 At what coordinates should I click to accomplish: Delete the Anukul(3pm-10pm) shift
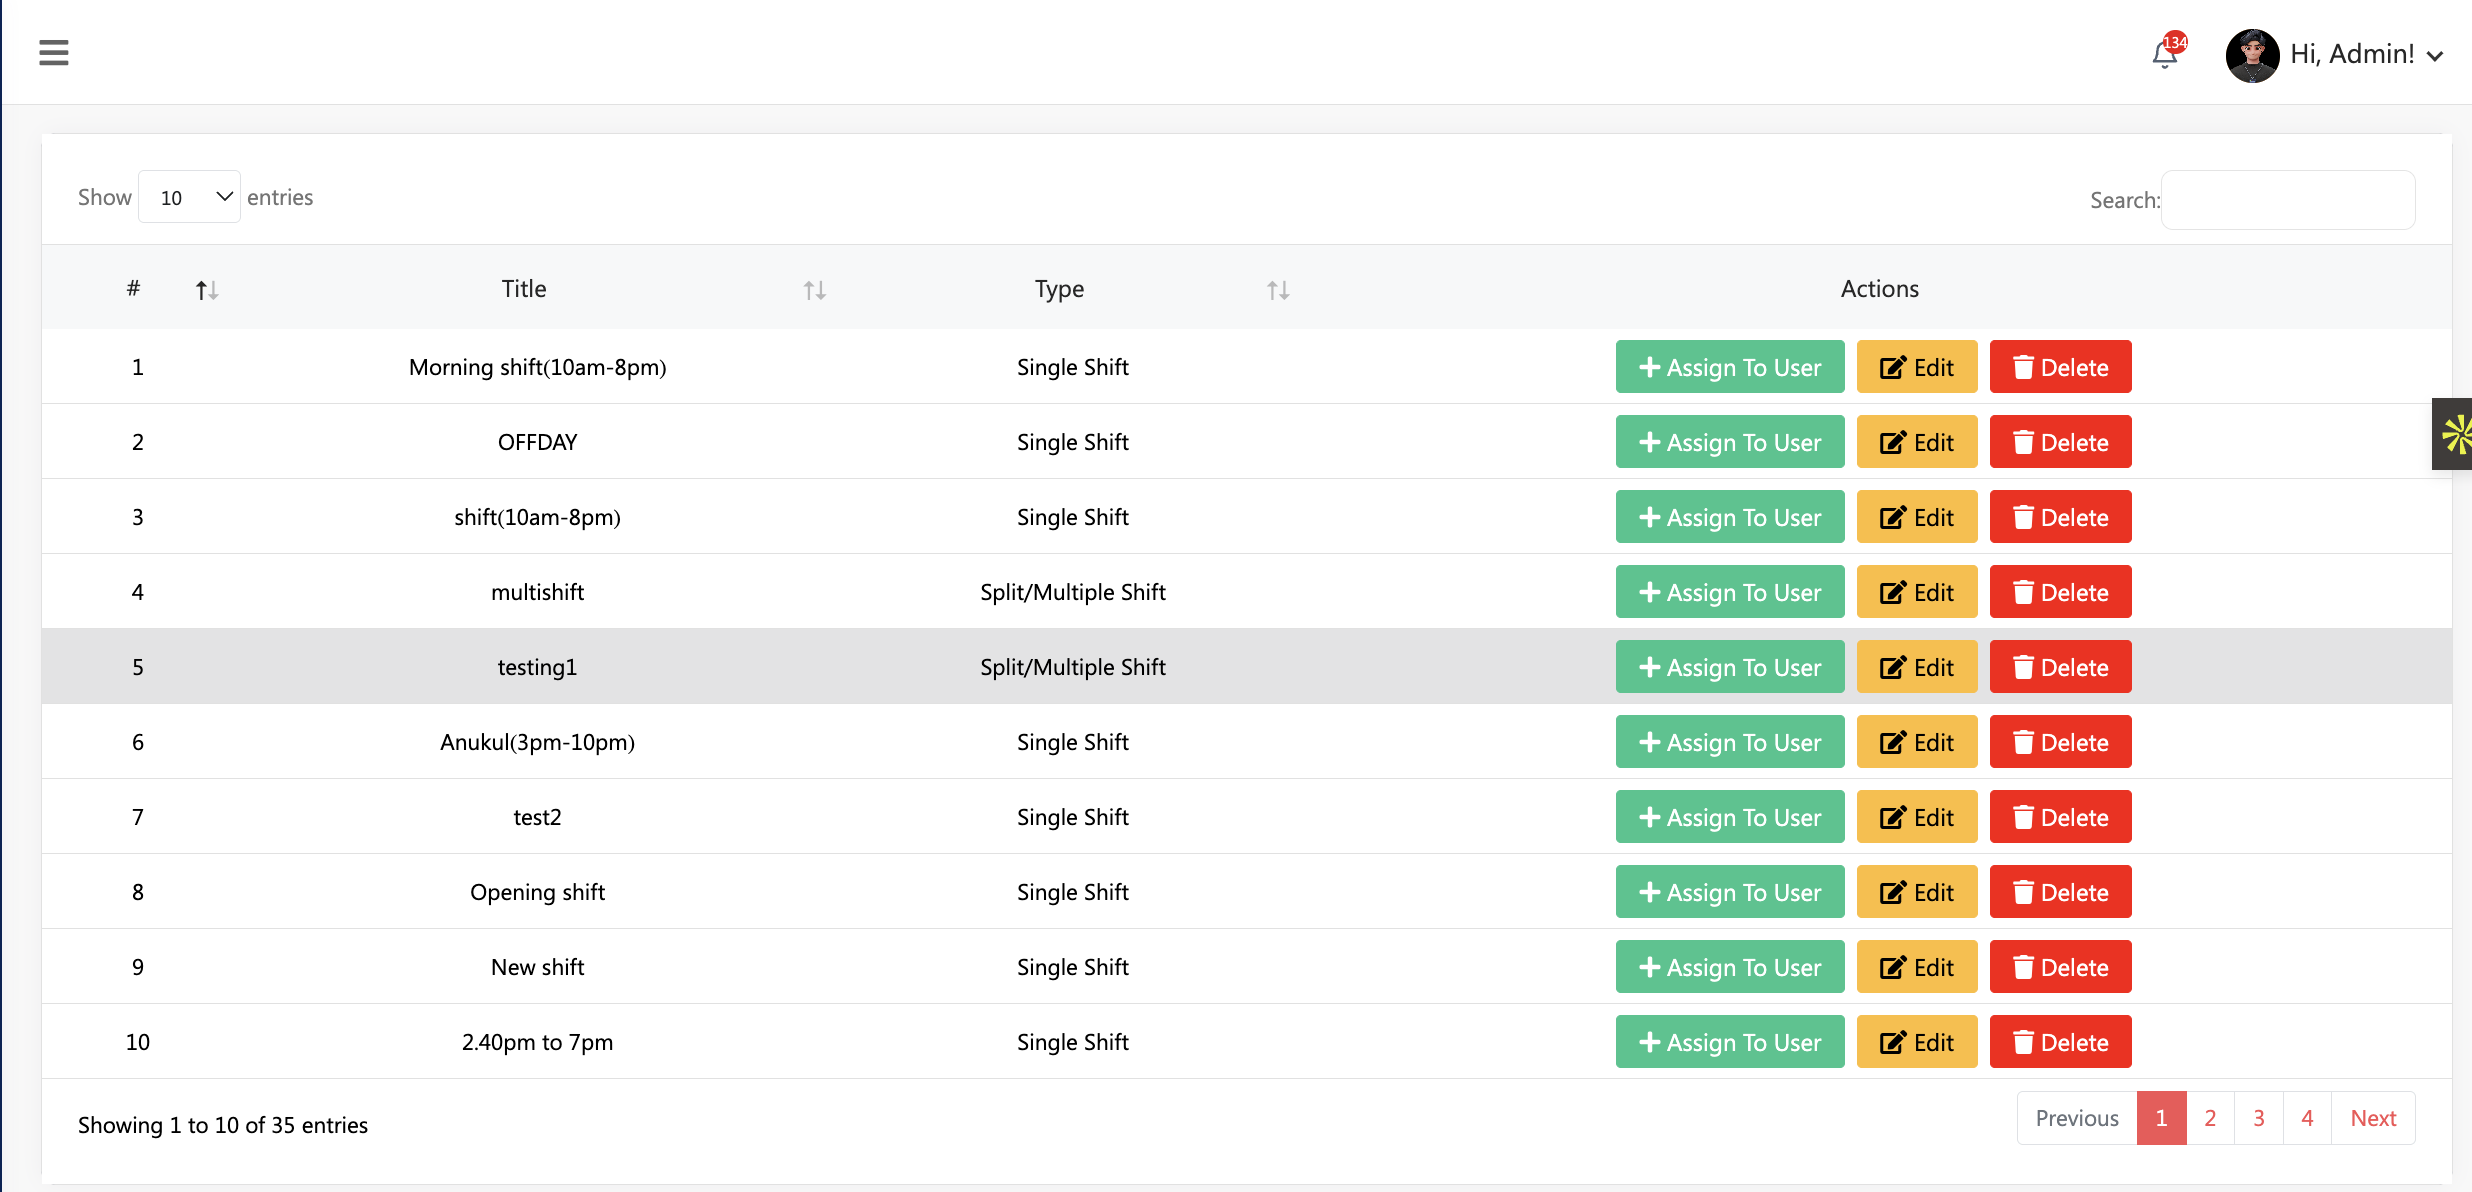(2059, 742)
